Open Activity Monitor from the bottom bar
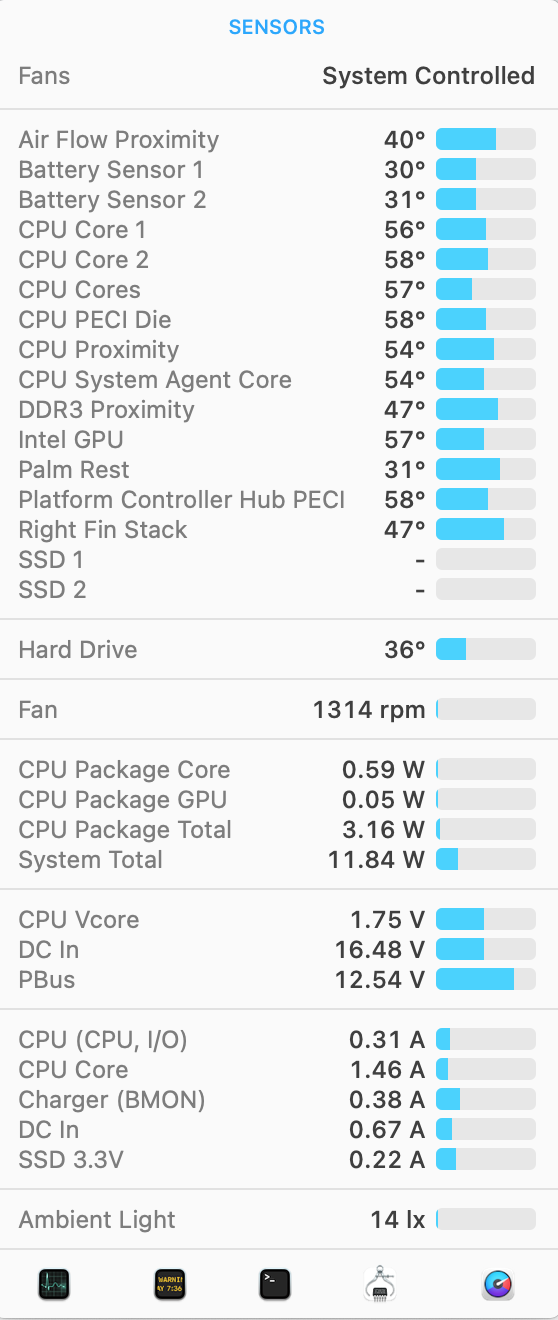This screenshot has width=558, height=1320. 55,1284
